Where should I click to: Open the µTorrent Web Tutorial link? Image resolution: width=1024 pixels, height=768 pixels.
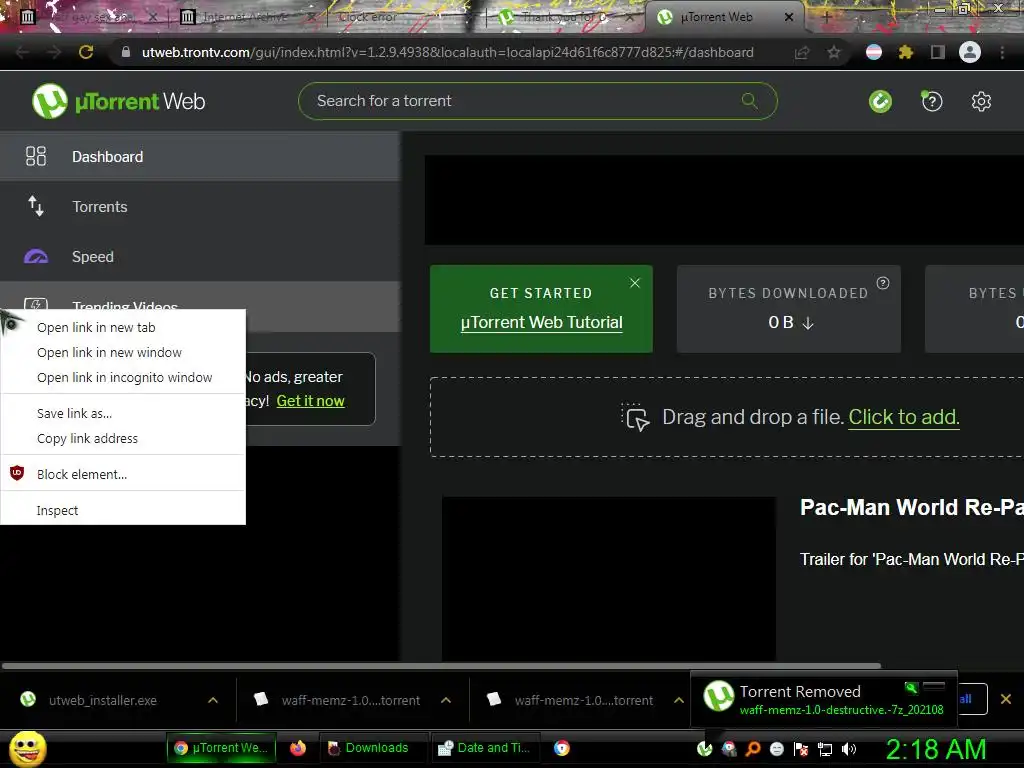[541, 323]
